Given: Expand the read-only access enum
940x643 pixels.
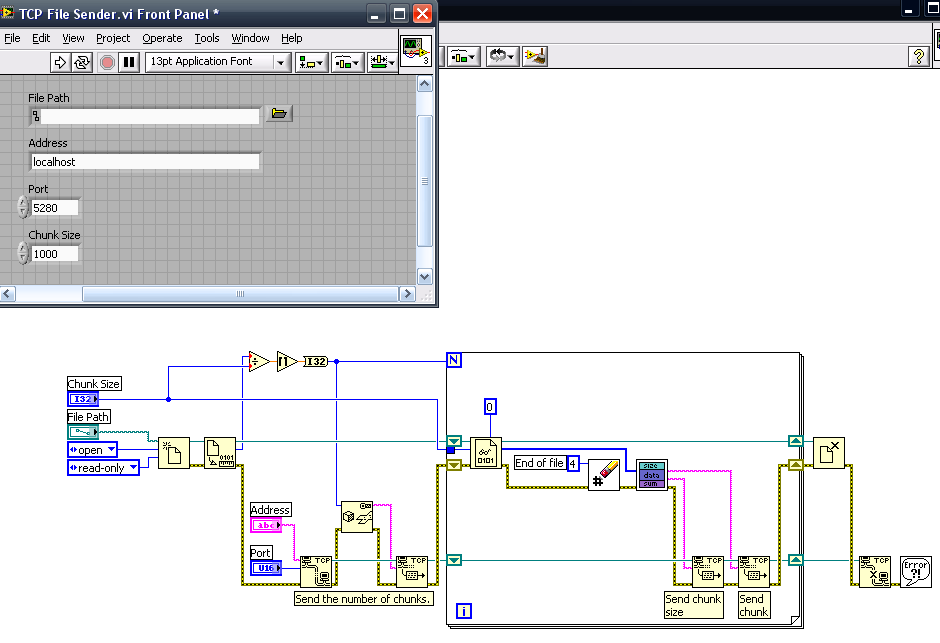Looking at the screenshot, I should (x=133, y=467).
